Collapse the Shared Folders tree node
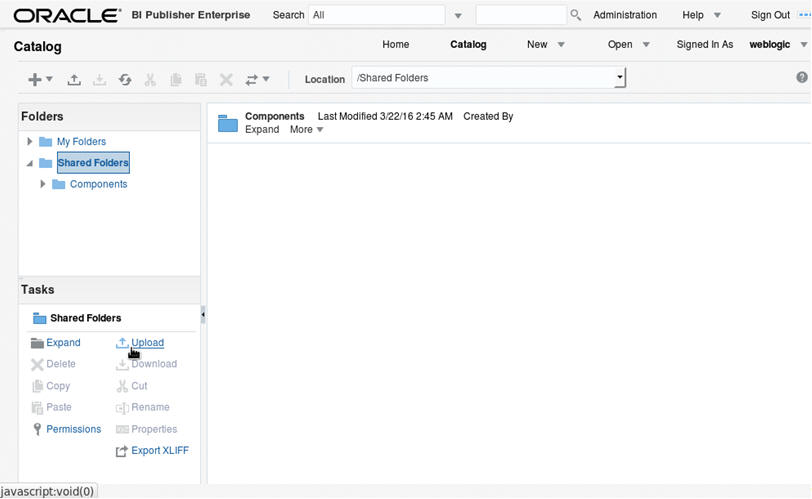 pyautogui.click(x=30, y=164)
